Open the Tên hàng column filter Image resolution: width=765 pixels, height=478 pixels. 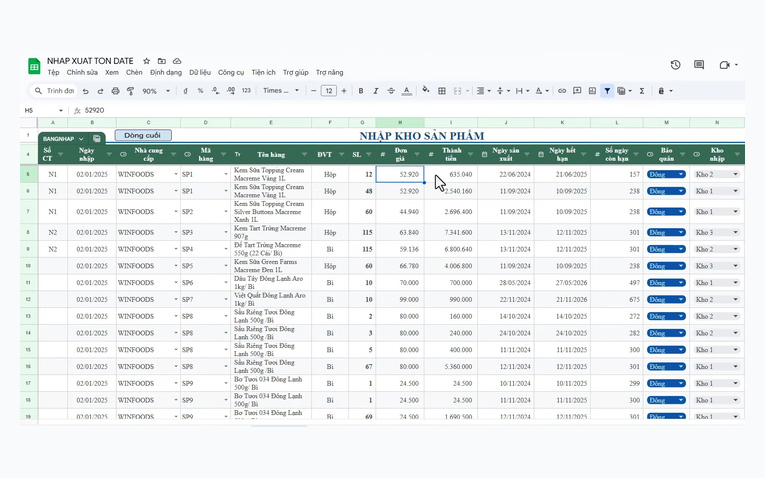pos(304,155)
